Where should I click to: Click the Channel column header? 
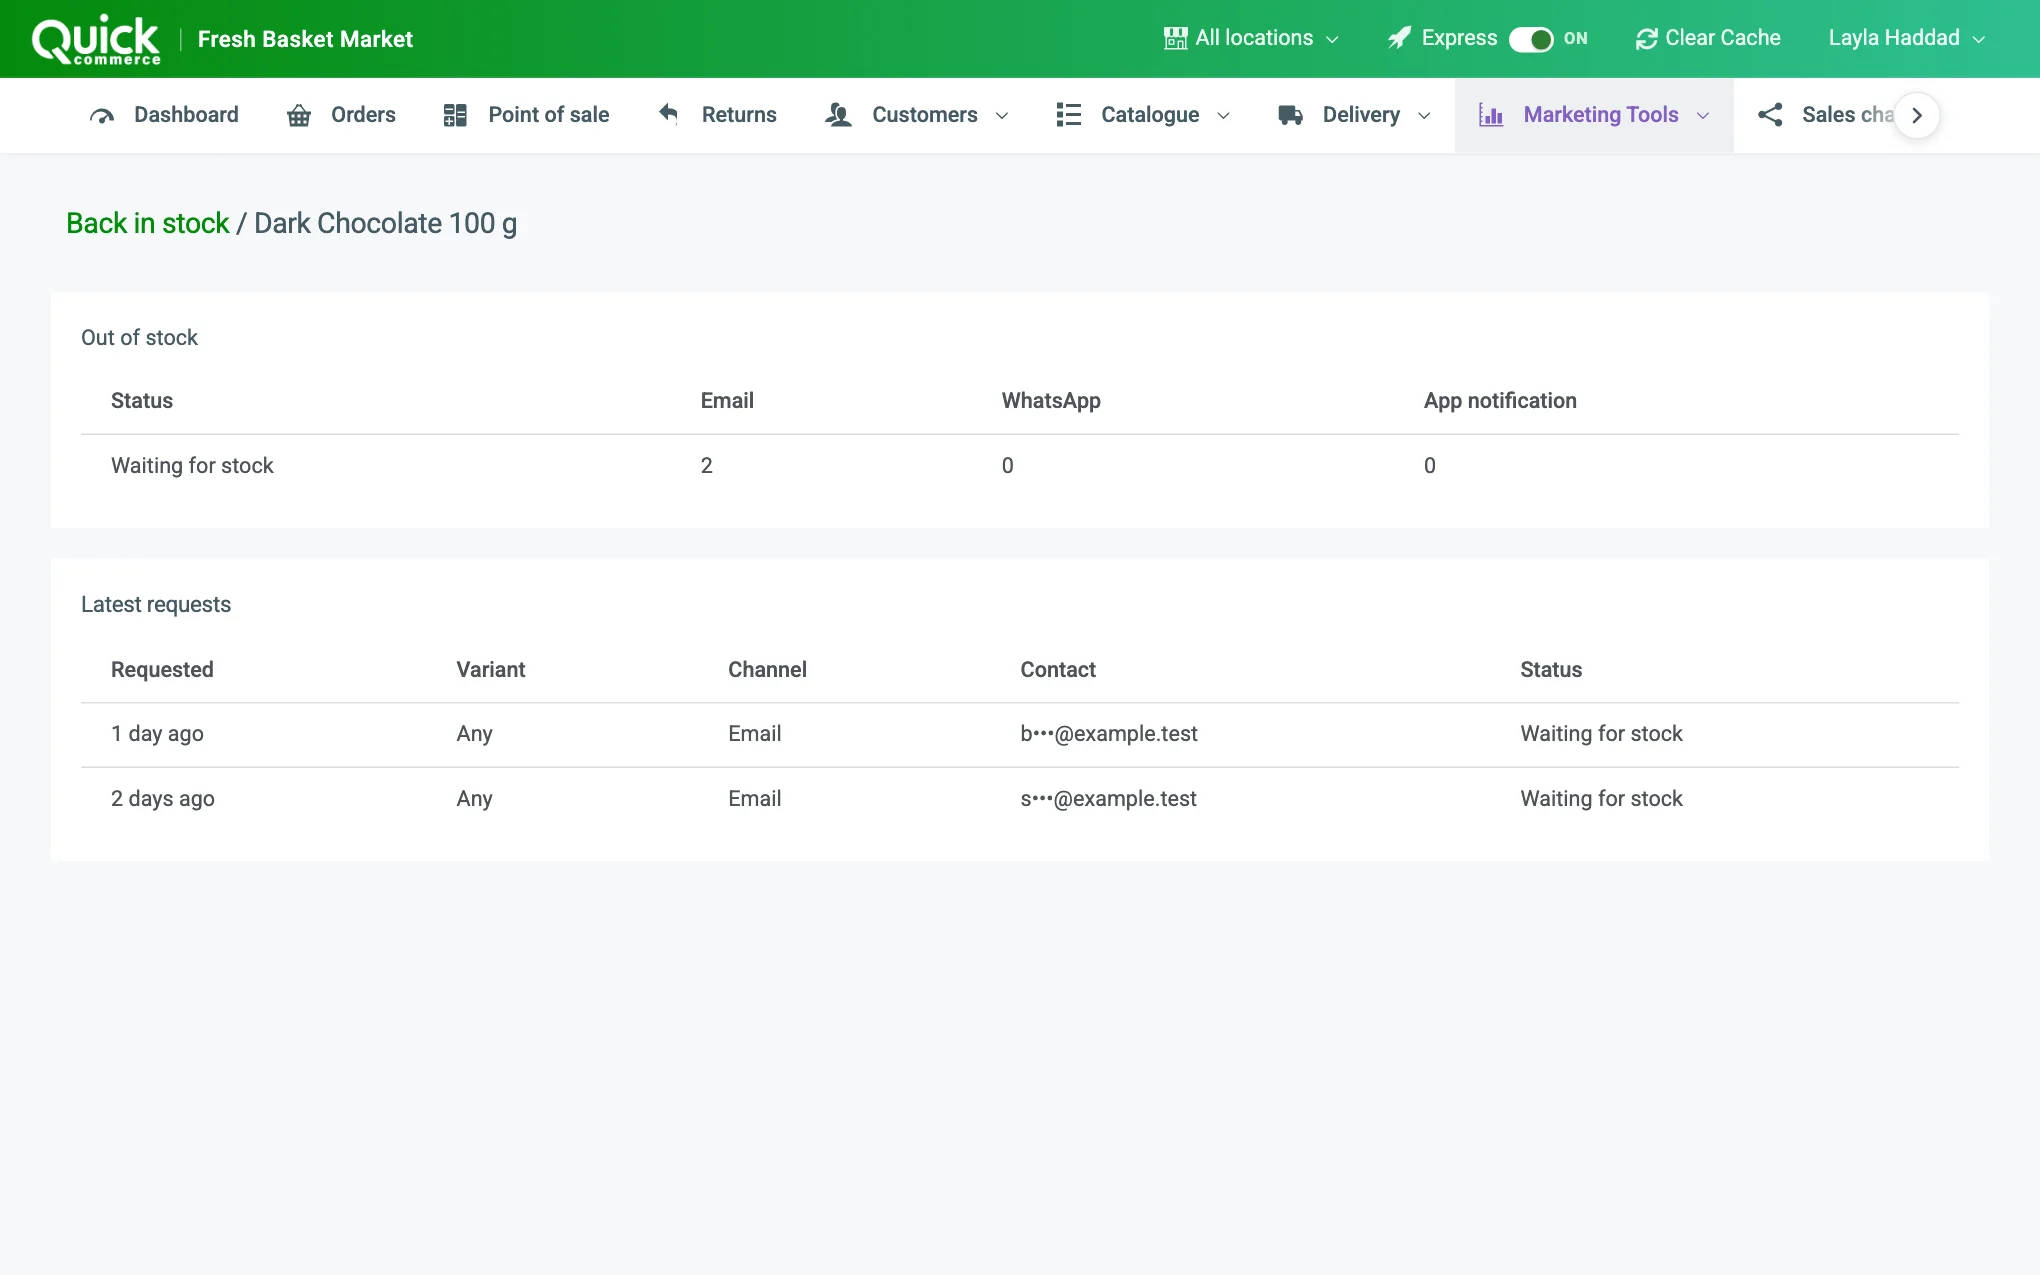click(767, 670)
